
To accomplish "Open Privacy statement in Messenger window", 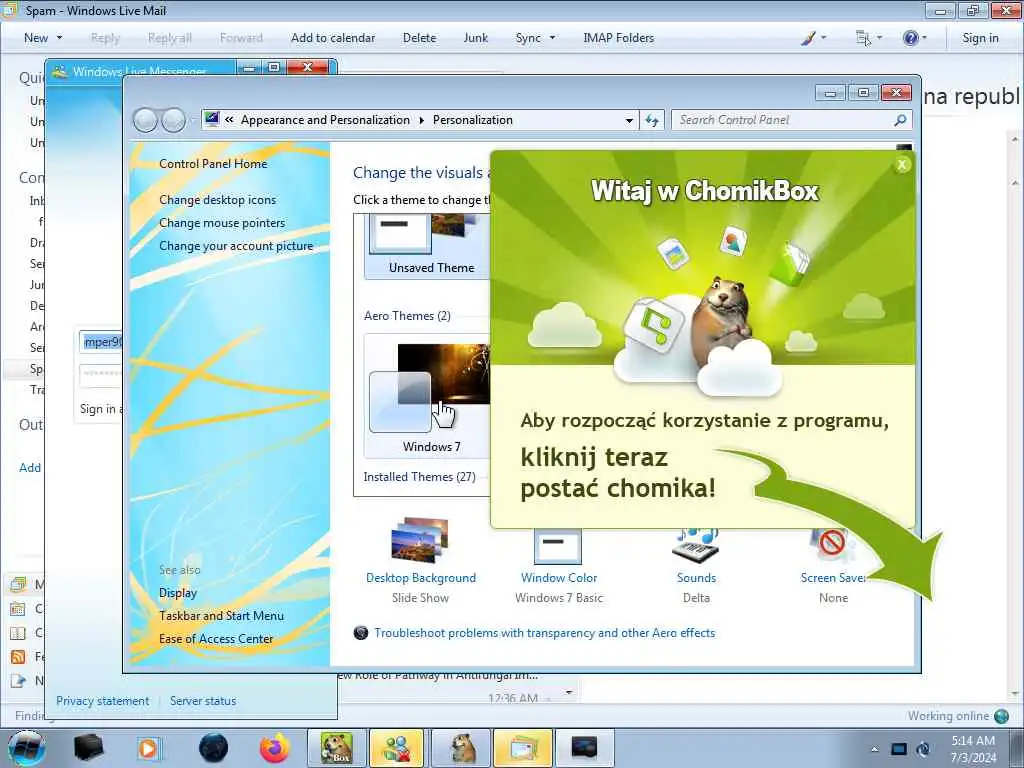I will coord(103,700).
